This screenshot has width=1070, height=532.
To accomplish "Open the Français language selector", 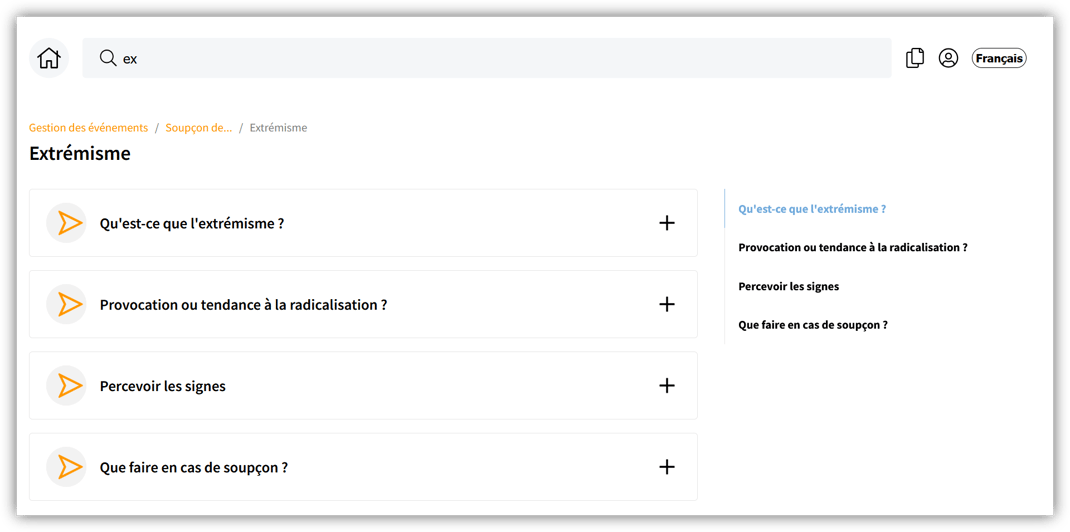I will point(999,58).
